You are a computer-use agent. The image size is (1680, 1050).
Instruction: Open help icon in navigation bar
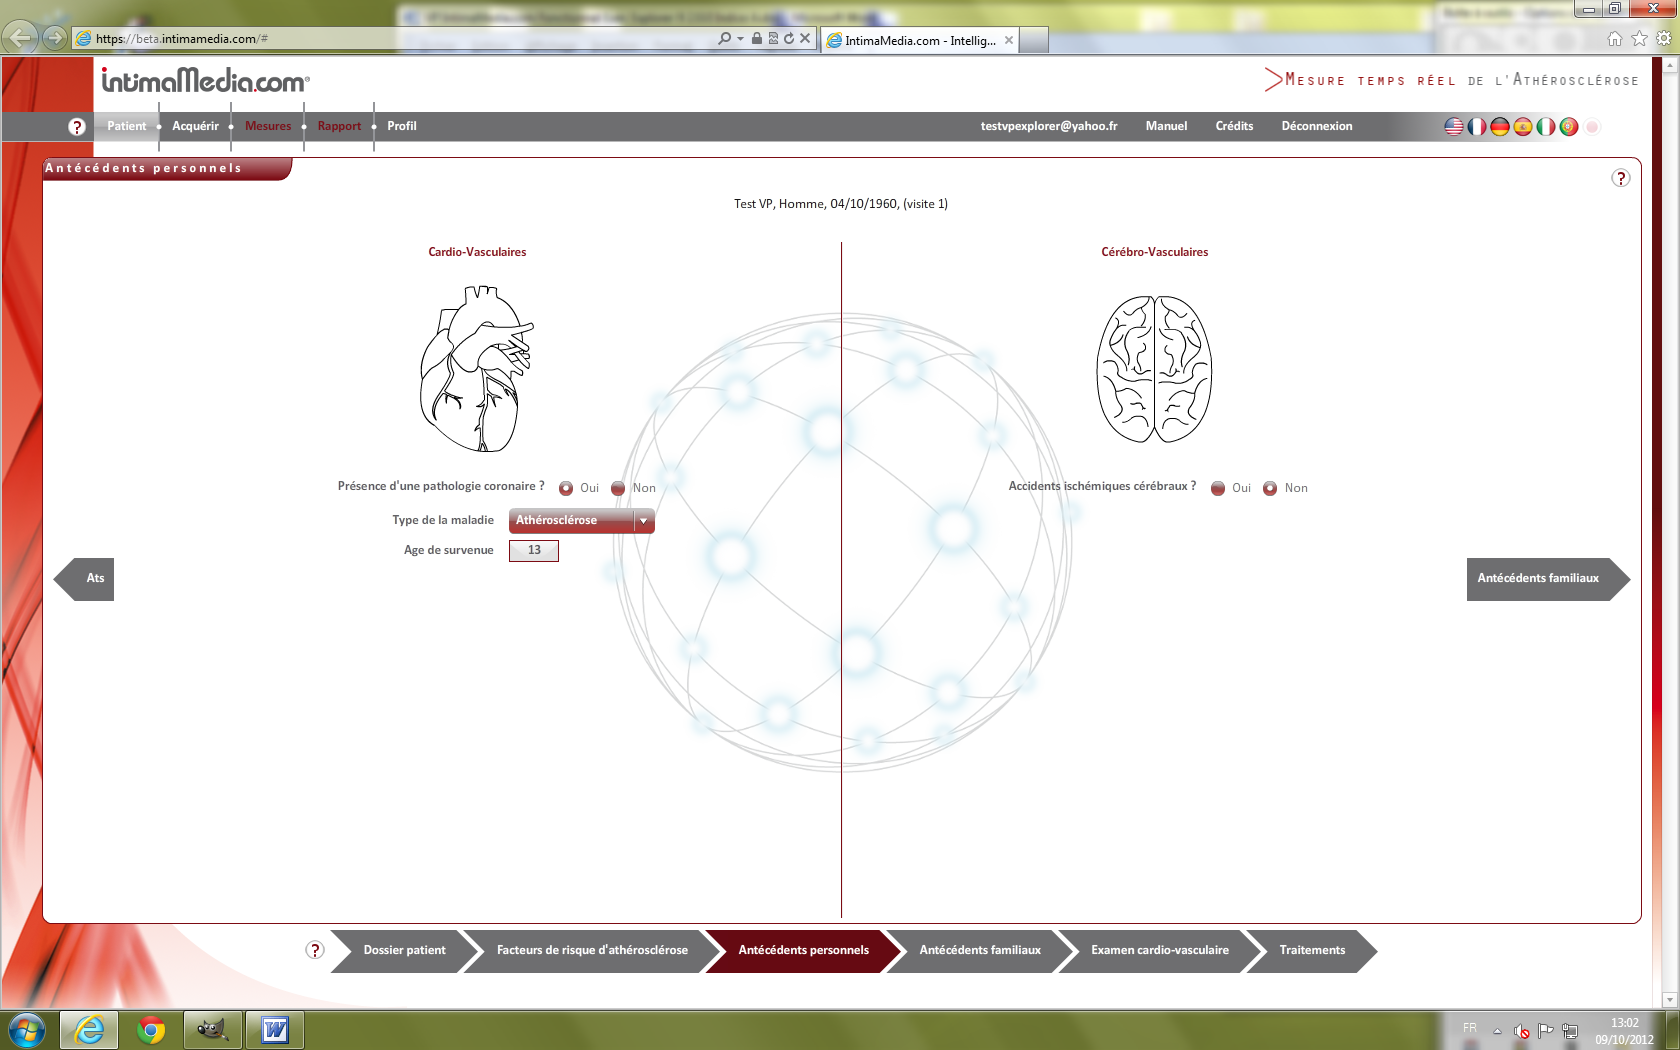pos(77,127)
